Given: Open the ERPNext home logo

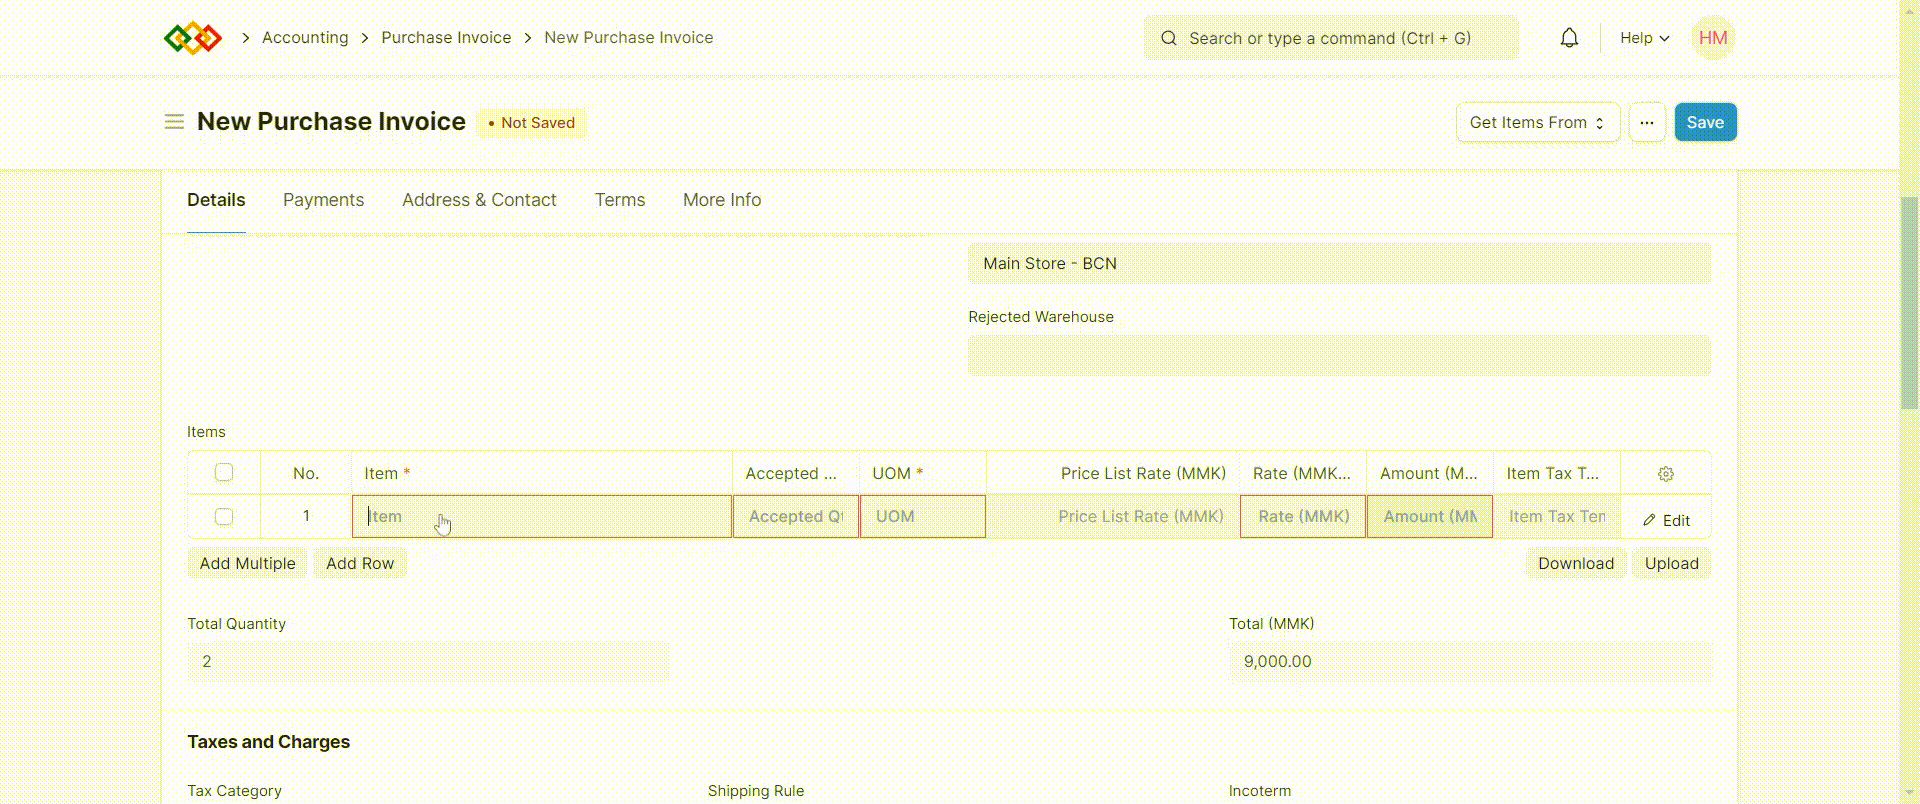Looking at the screenshot, I should 192,38.
